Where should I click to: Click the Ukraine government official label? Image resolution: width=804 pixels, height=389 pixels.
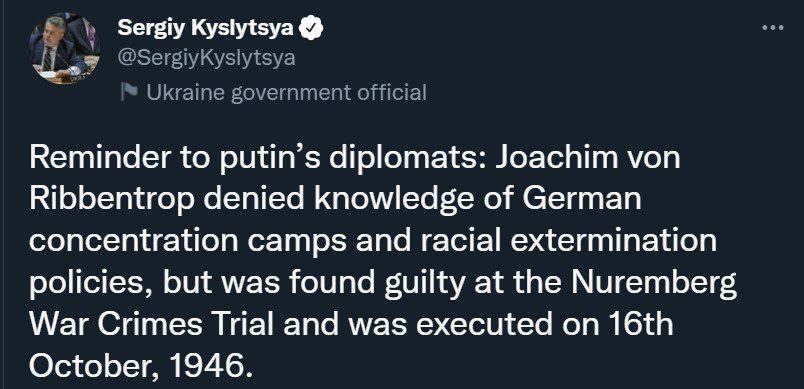[286, 93]
